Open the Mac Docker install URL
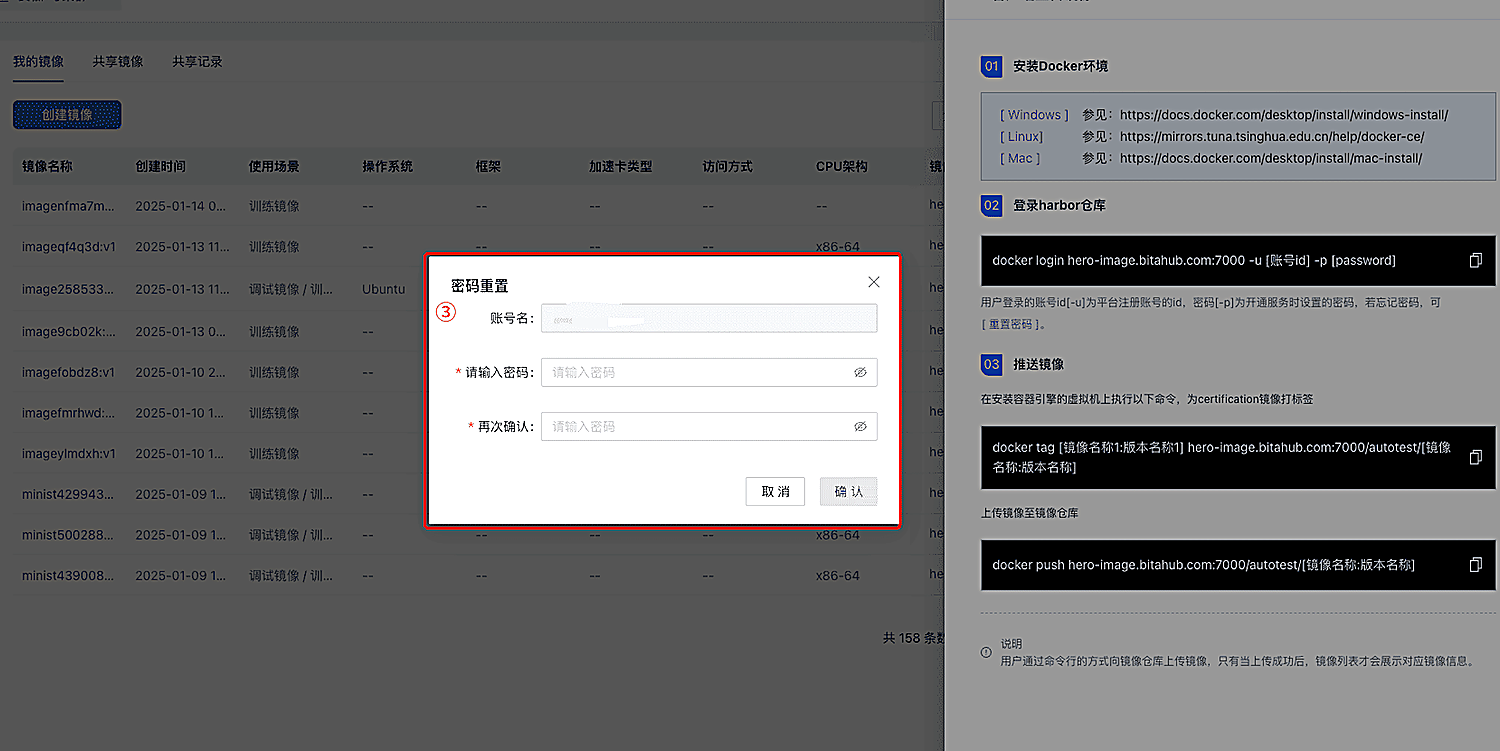Image resolution: width=1500 pixels, height=751 pixels. coord(1271,158)
